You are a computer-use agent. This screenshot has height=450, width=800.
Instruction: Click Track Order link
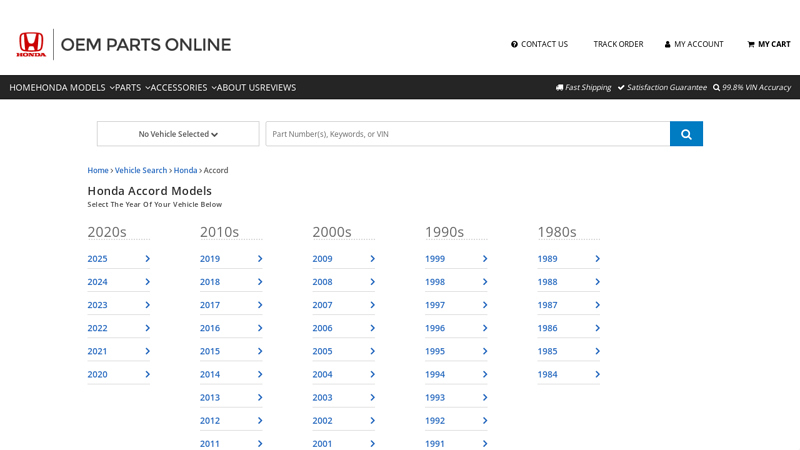click(x=618, y=44)
